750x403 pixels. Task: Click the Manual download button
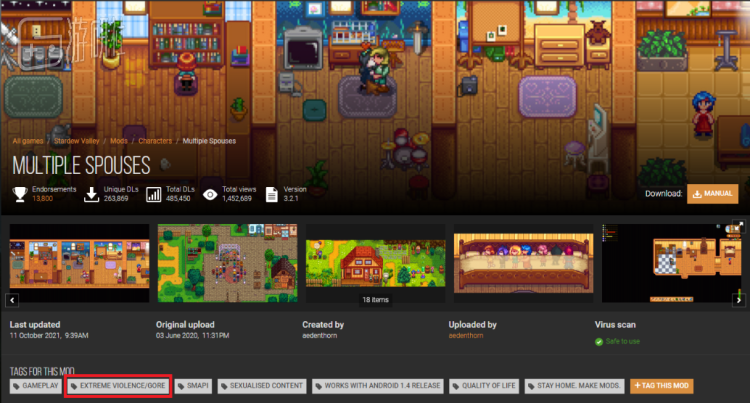coord(712,194)
